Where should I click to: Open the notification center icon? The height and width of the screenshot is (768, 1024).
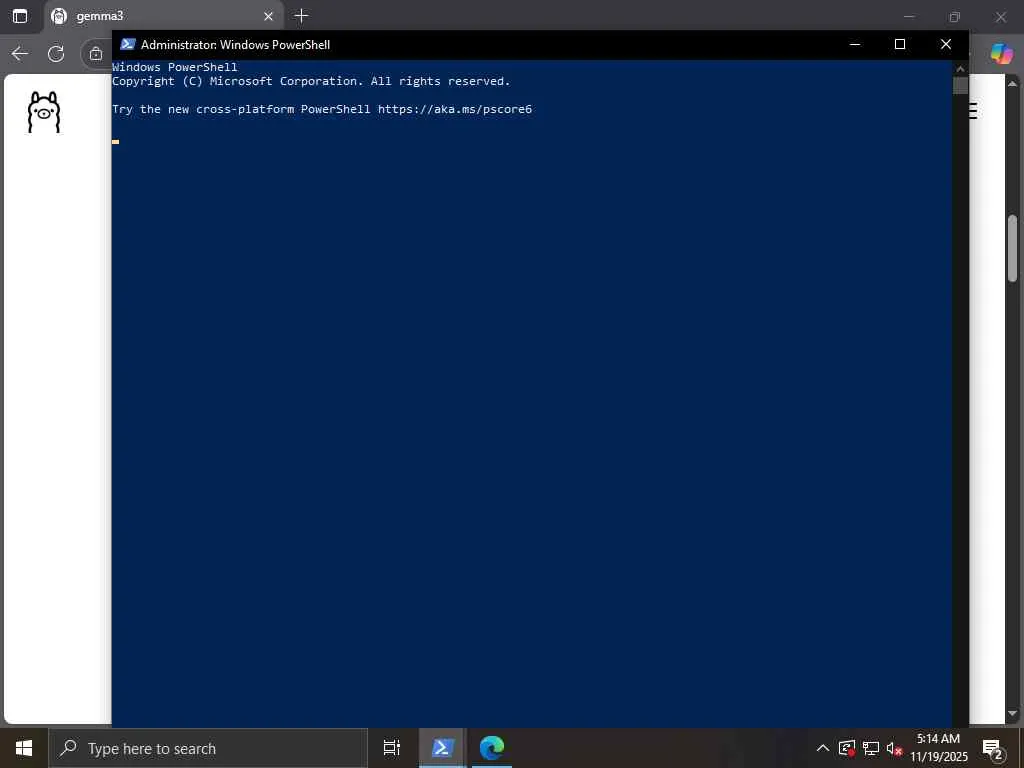pos(993,748)
